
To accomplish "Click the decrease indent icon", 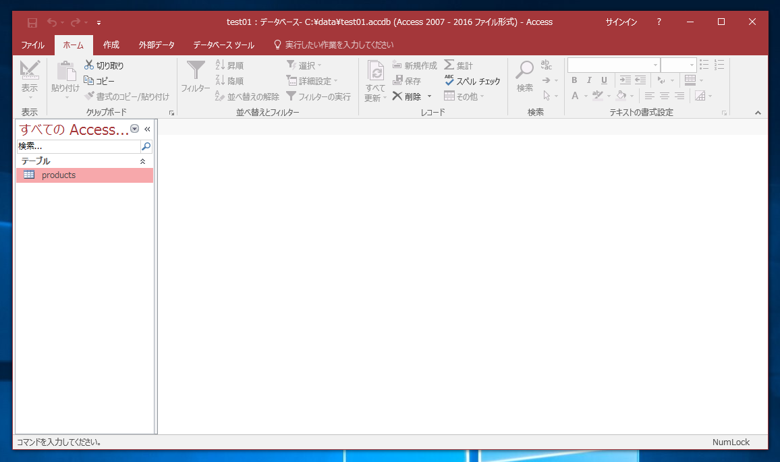I will (640, 80).
